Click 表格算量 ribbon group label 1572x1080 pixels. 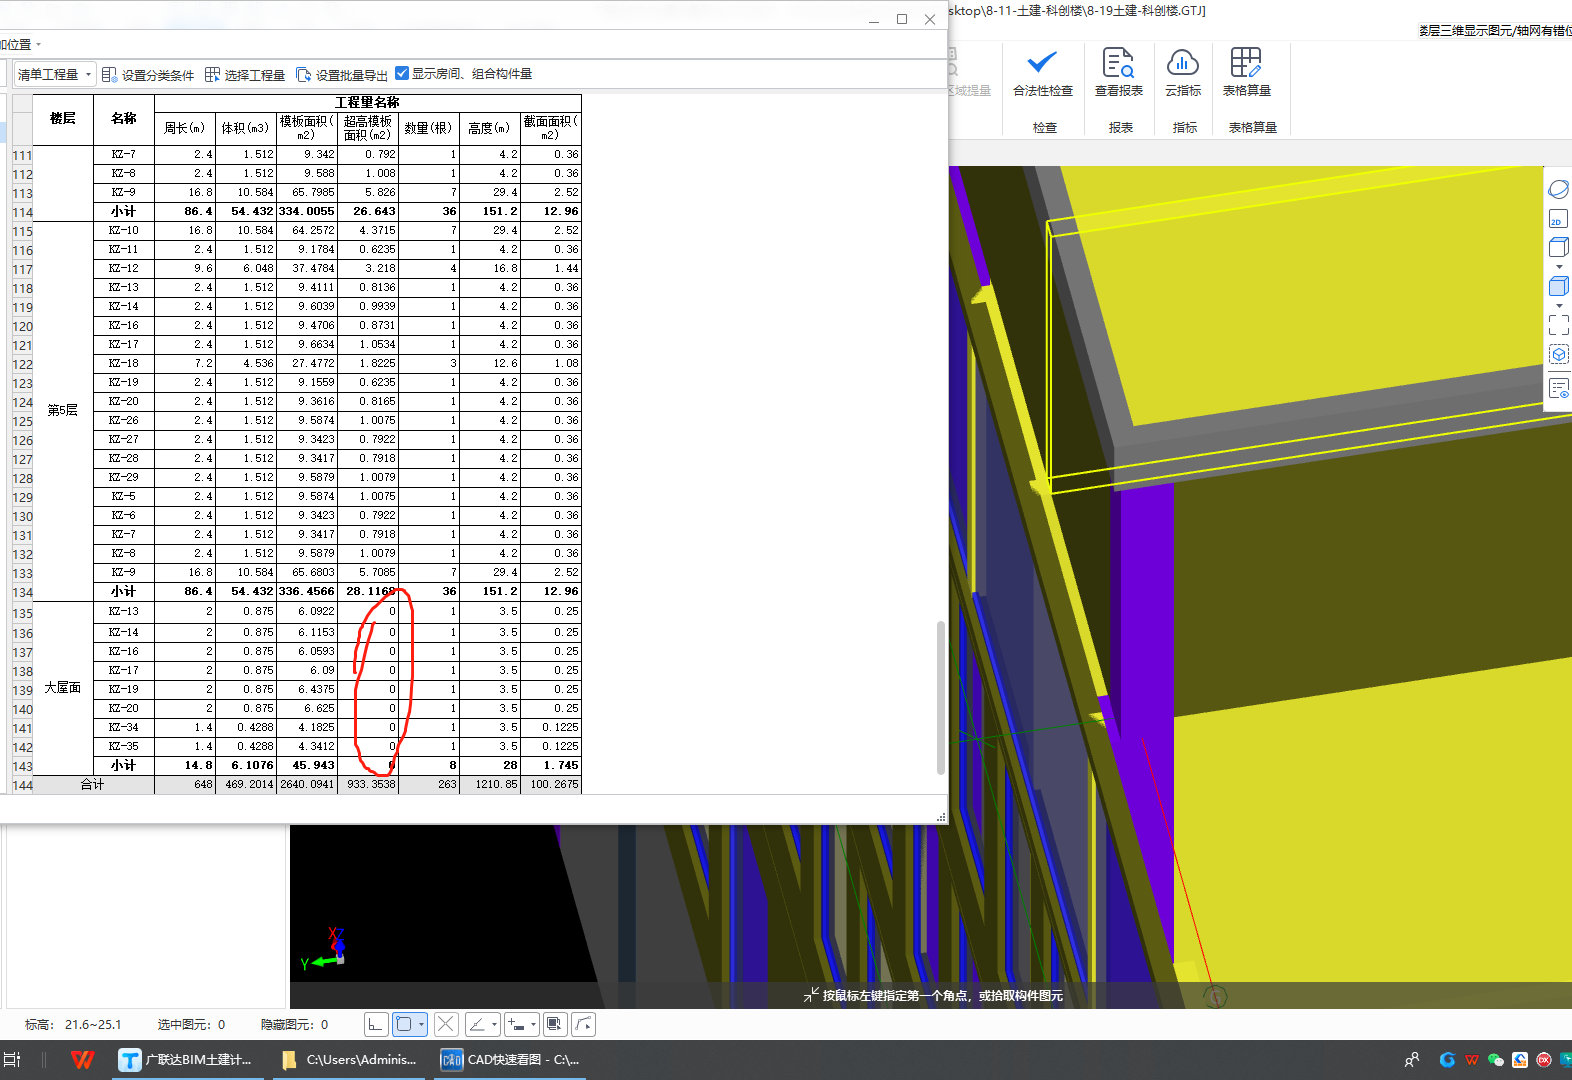click(x=1252, y=128)
